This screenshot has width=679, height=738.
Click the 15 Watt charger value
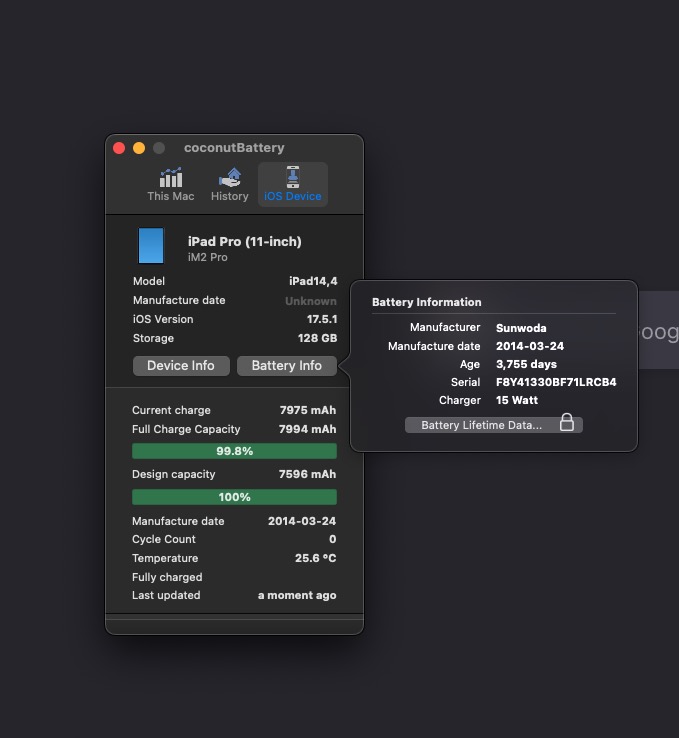[x=517, y=401]
